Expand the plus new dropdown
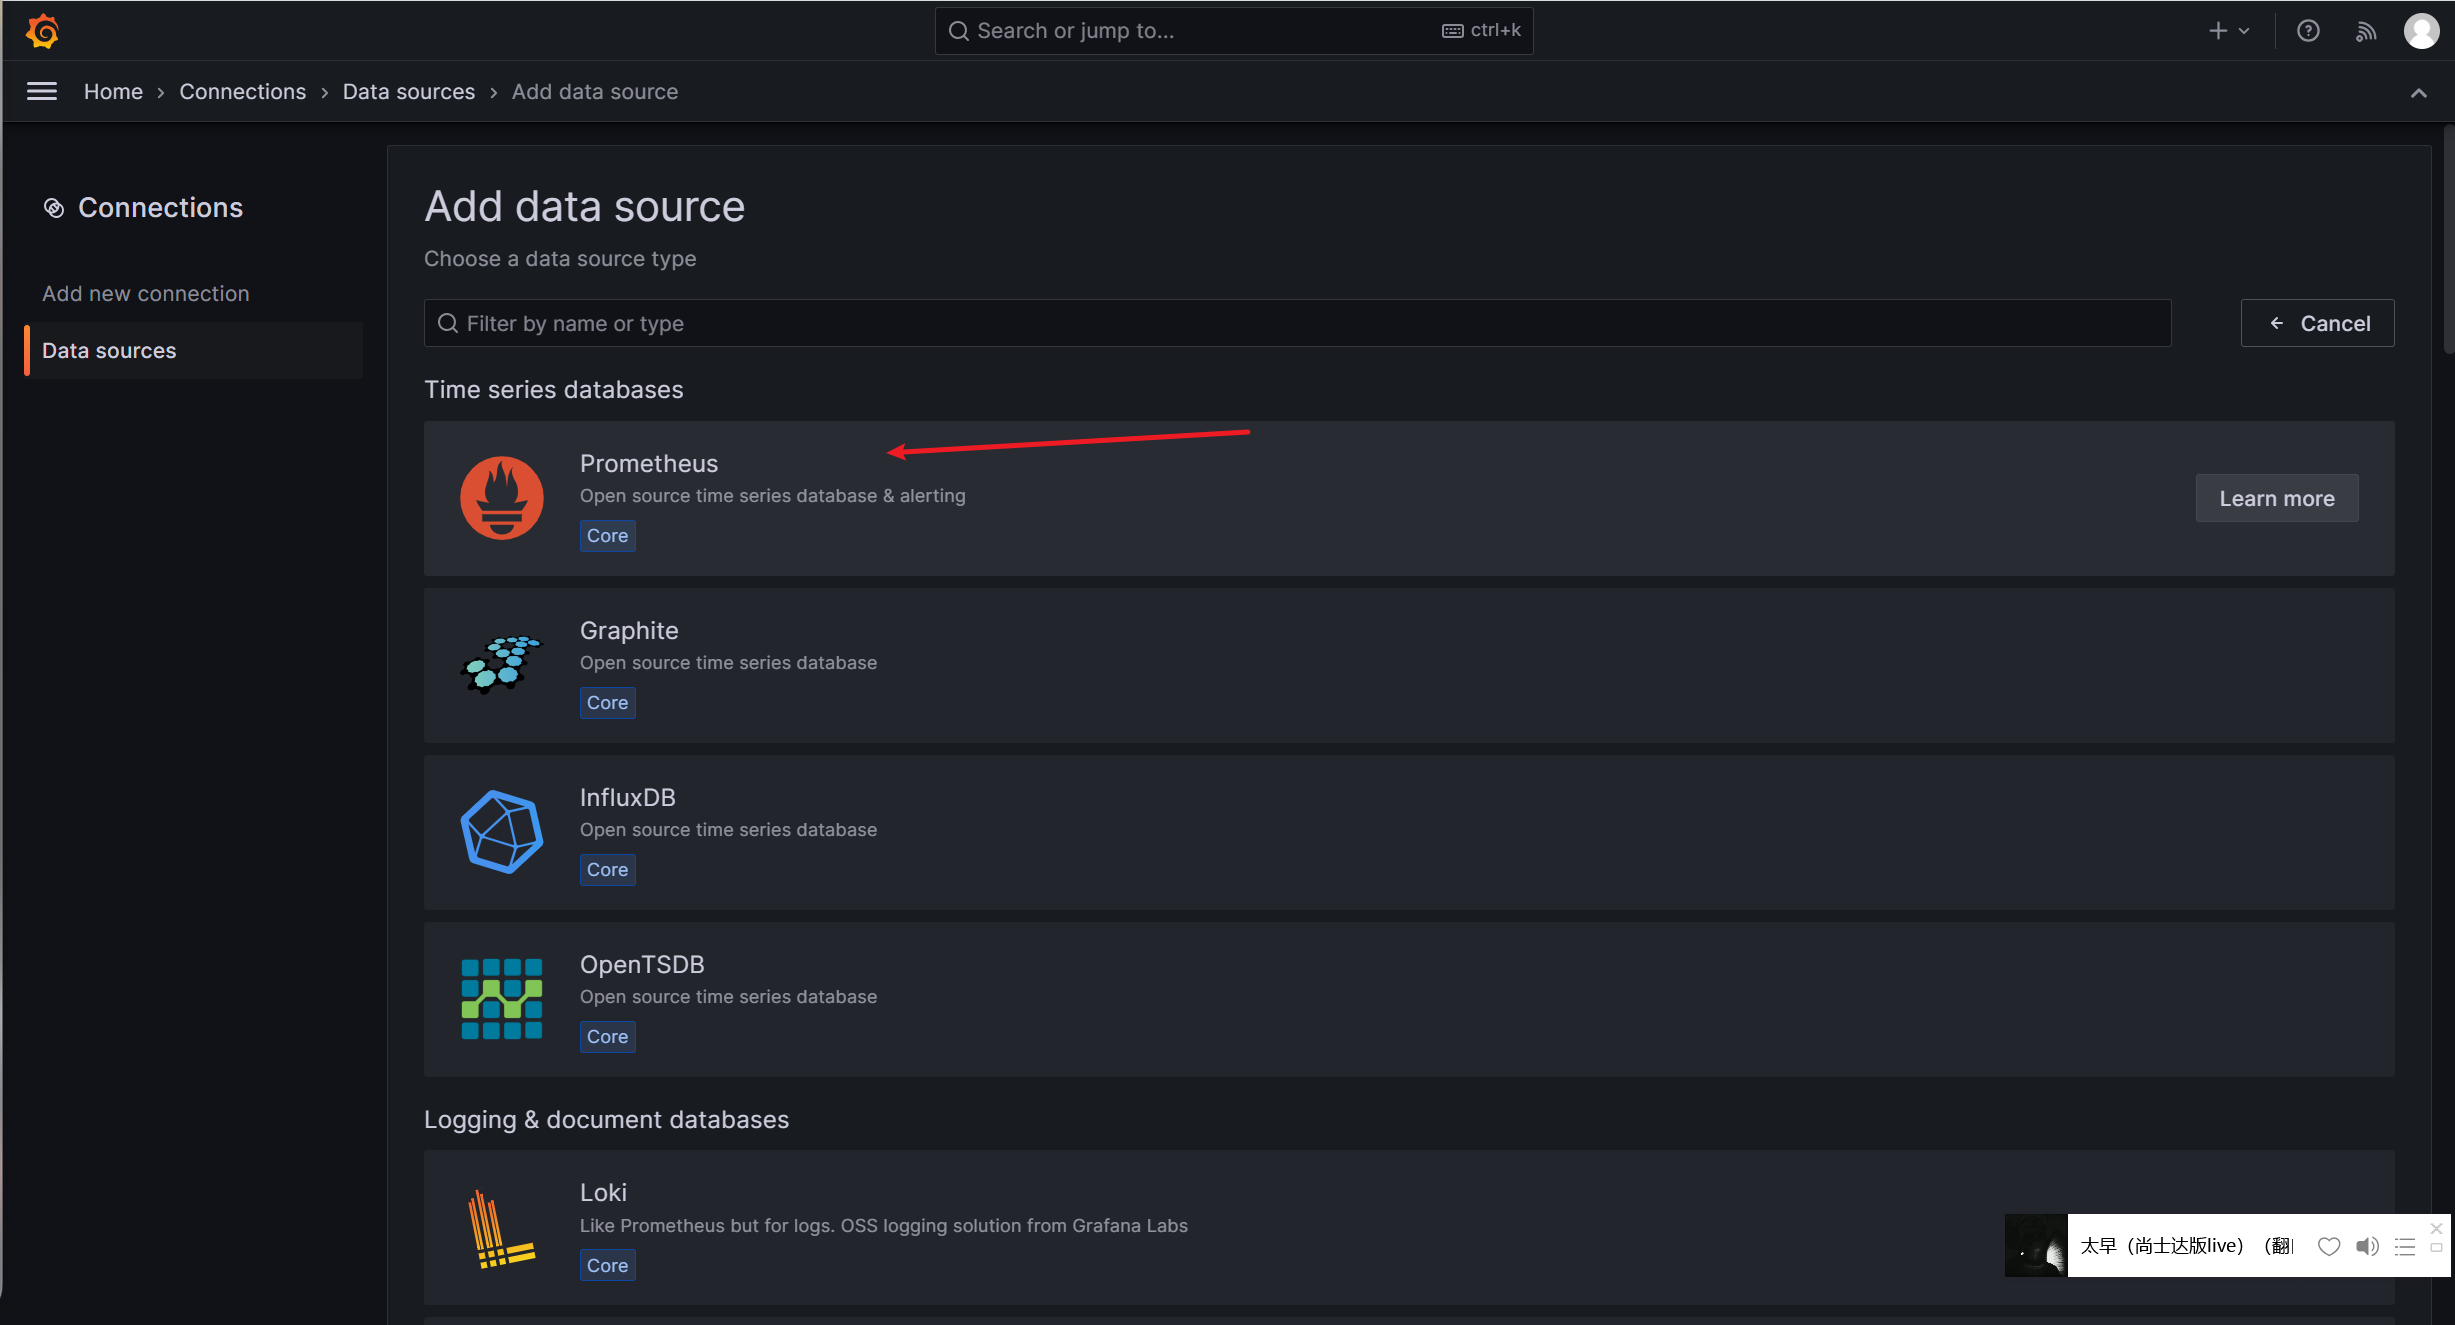2455x1325 pixels. (x=2228, y=31)
